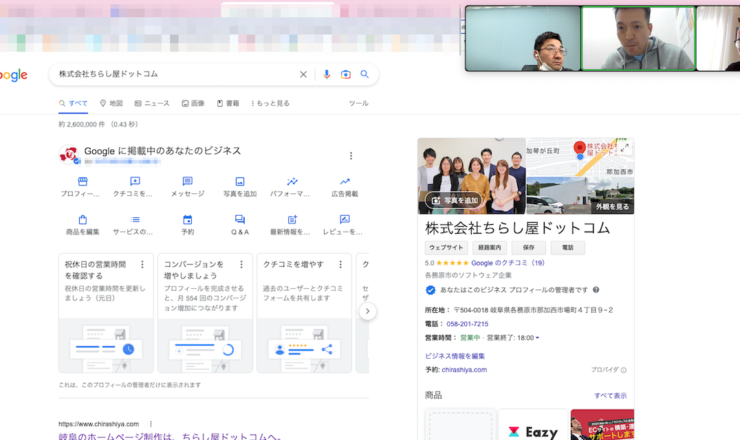Image resolution: width=740 pixels, height=440 pixels.
Task: Click ビジネス情報を編集 link
Action: click(x=454, y=356)
